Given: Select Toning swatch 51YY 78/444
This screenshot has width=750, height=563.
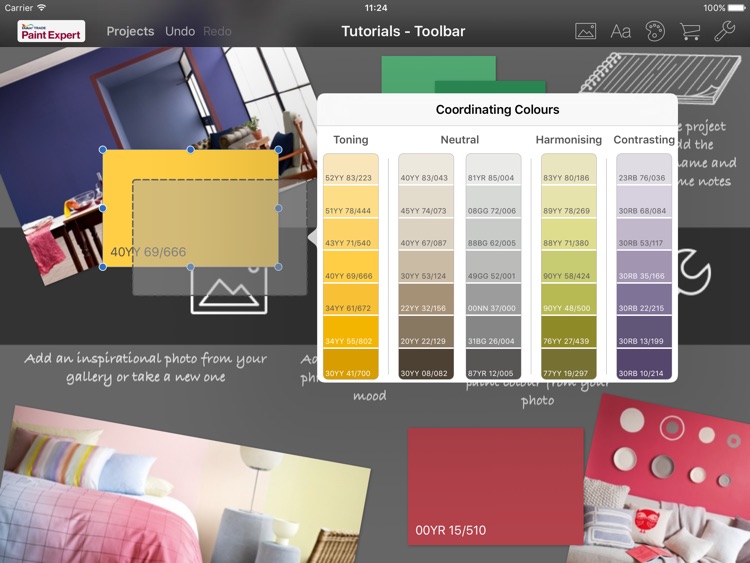Looking at the screenshot, I should (x=351, y=202).
